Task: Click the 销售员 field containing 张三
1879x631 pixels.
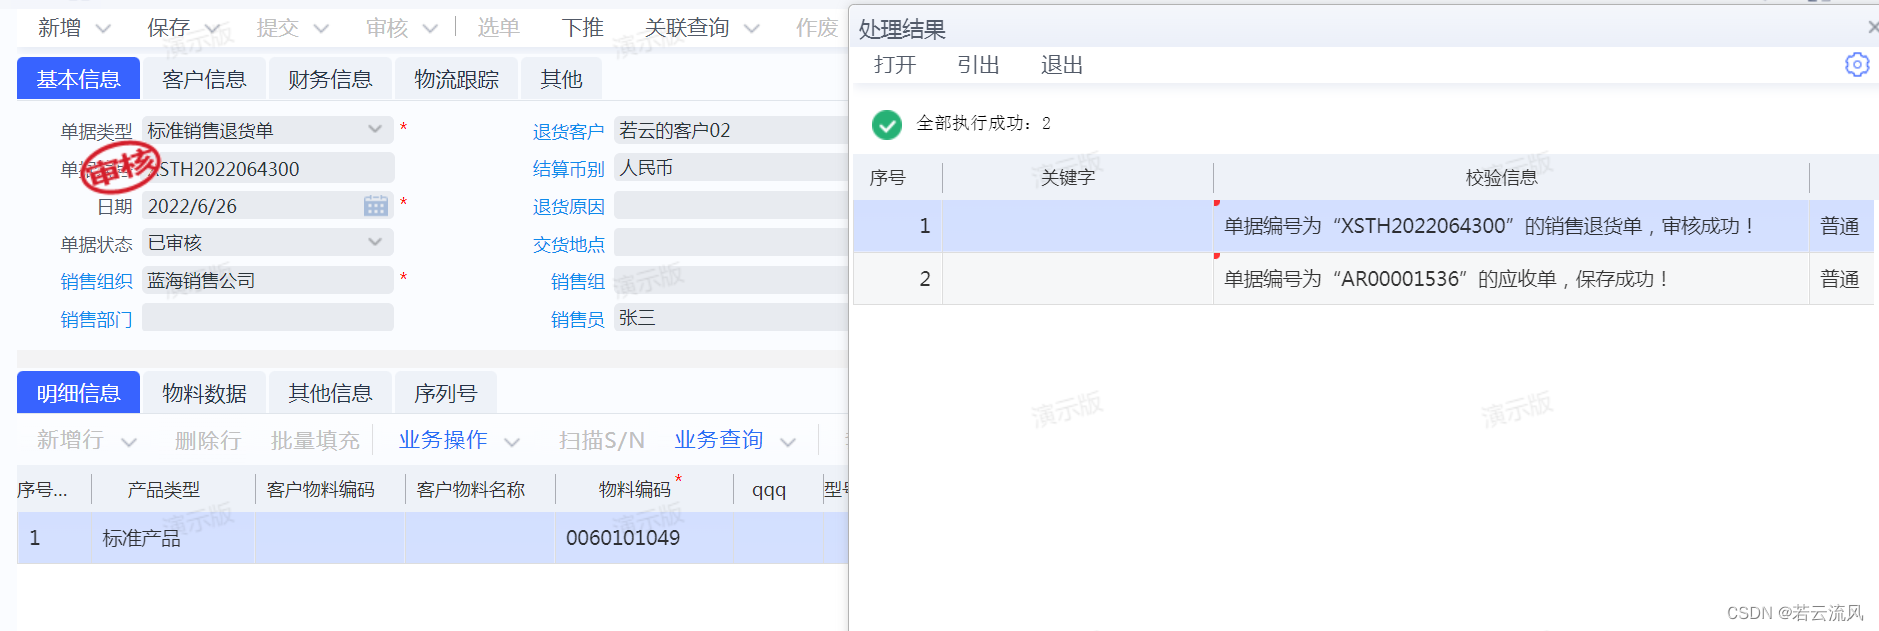Action: (731, 318)
